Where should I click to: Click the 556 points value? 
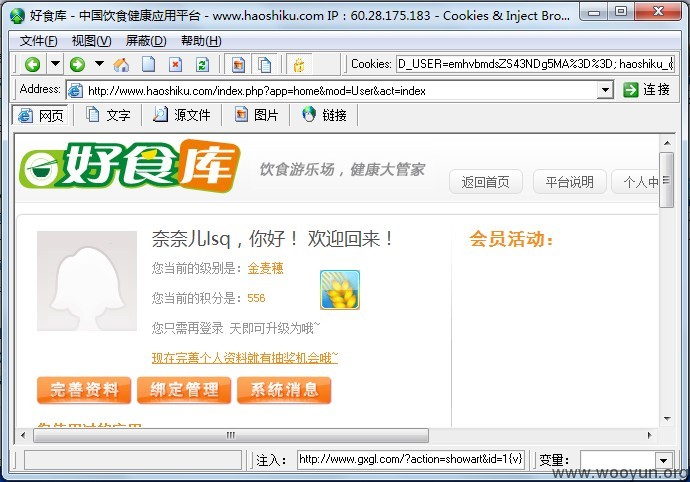pos(256,298)
